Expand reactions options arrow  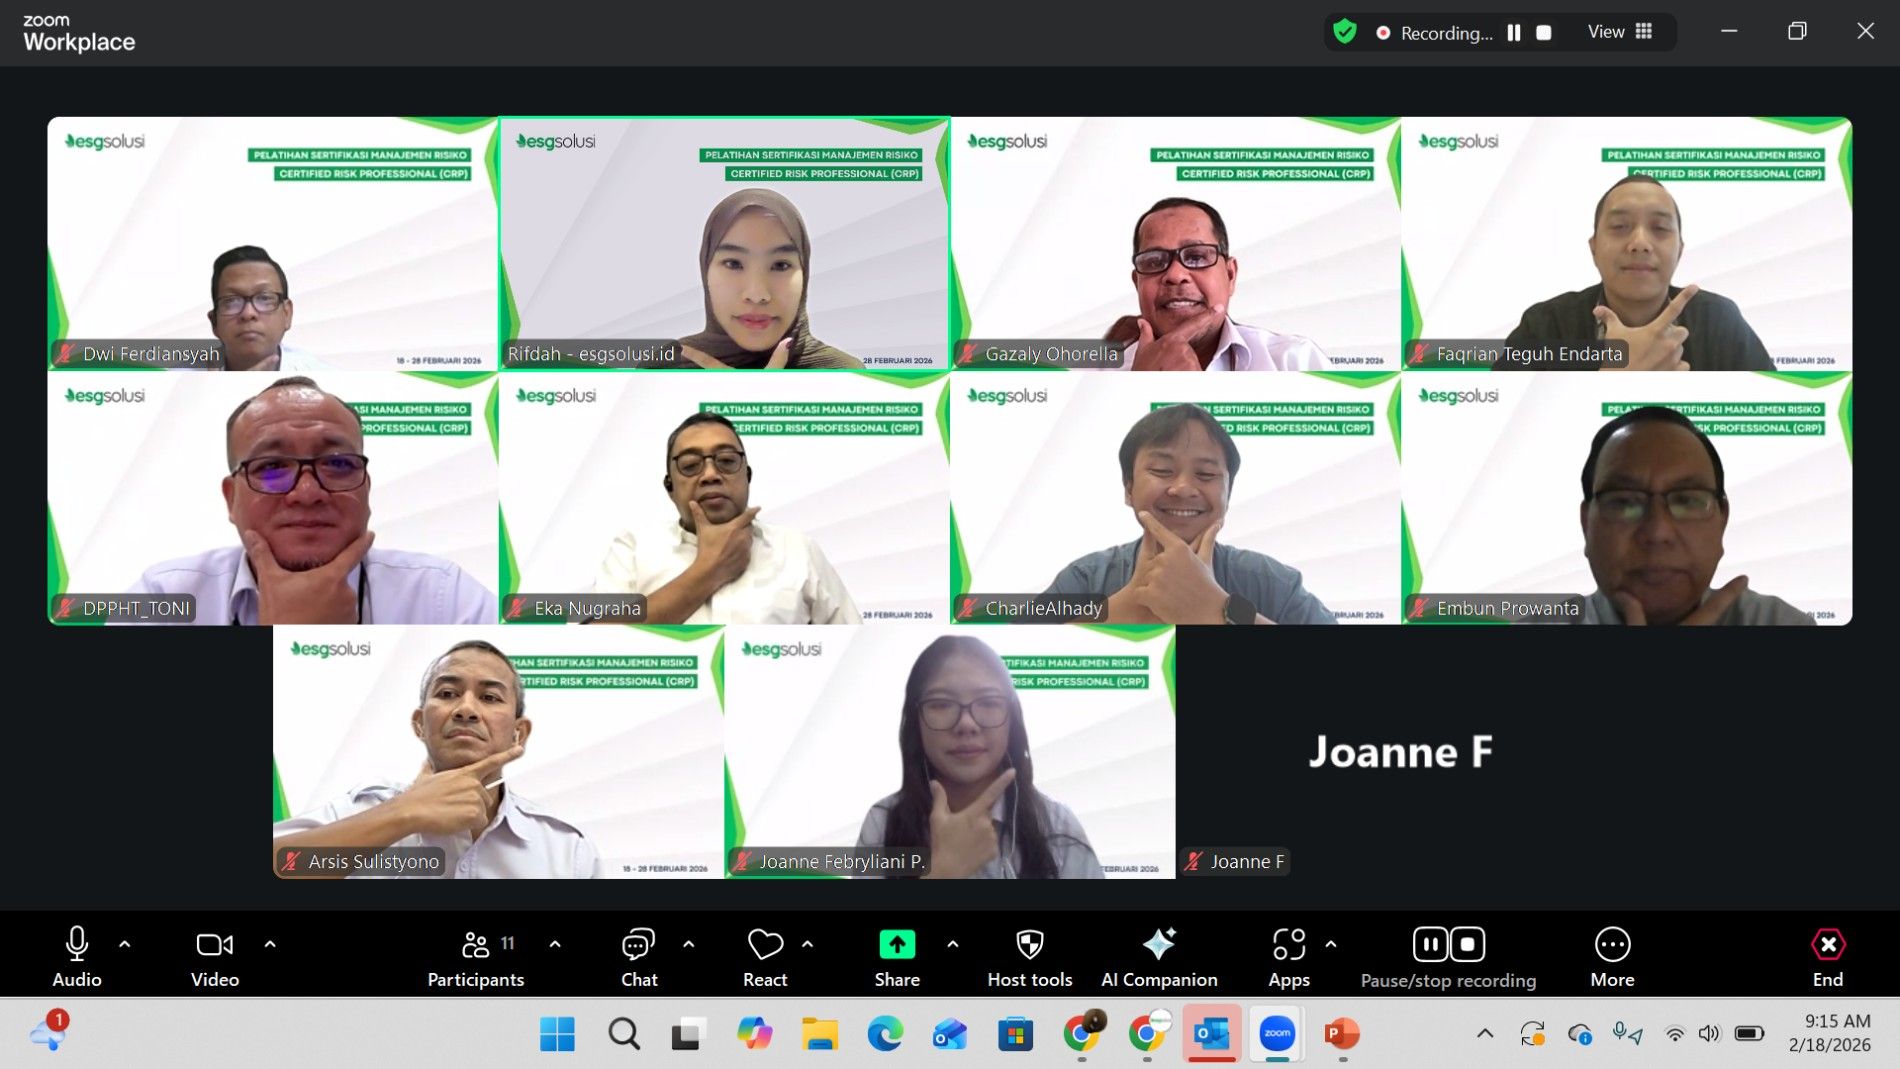(x=808, y=943)
